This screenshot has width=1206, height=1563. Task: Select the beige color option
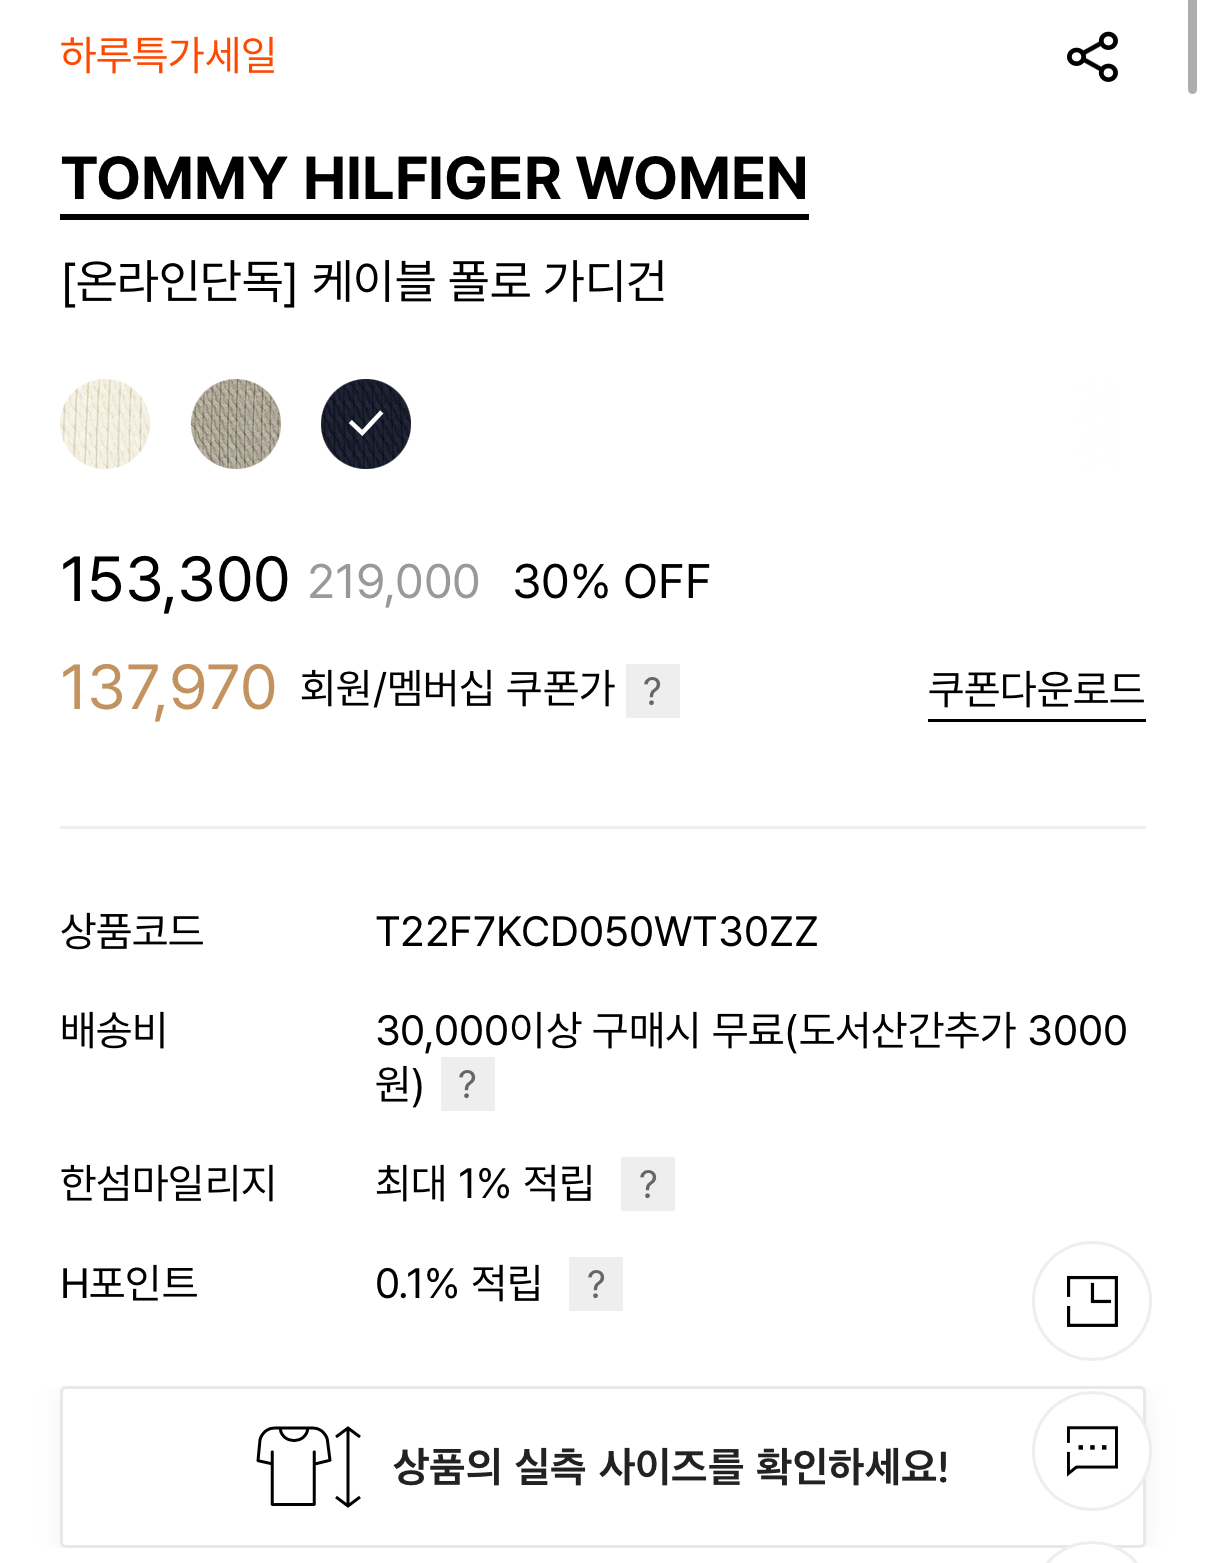pyautogui.click(x=235, y=423)
